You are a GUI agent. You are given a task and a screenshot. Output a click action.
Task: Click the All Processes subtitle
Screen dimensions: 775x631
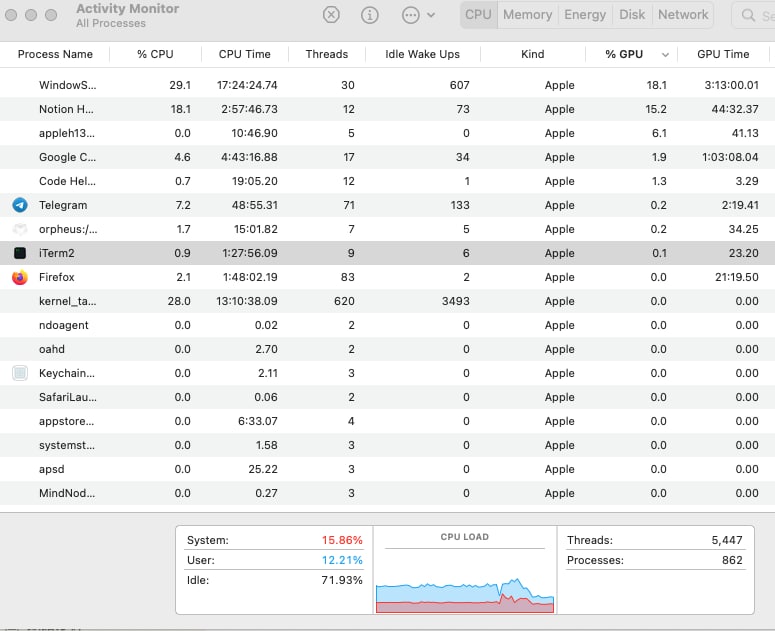(x=111, y=23)
